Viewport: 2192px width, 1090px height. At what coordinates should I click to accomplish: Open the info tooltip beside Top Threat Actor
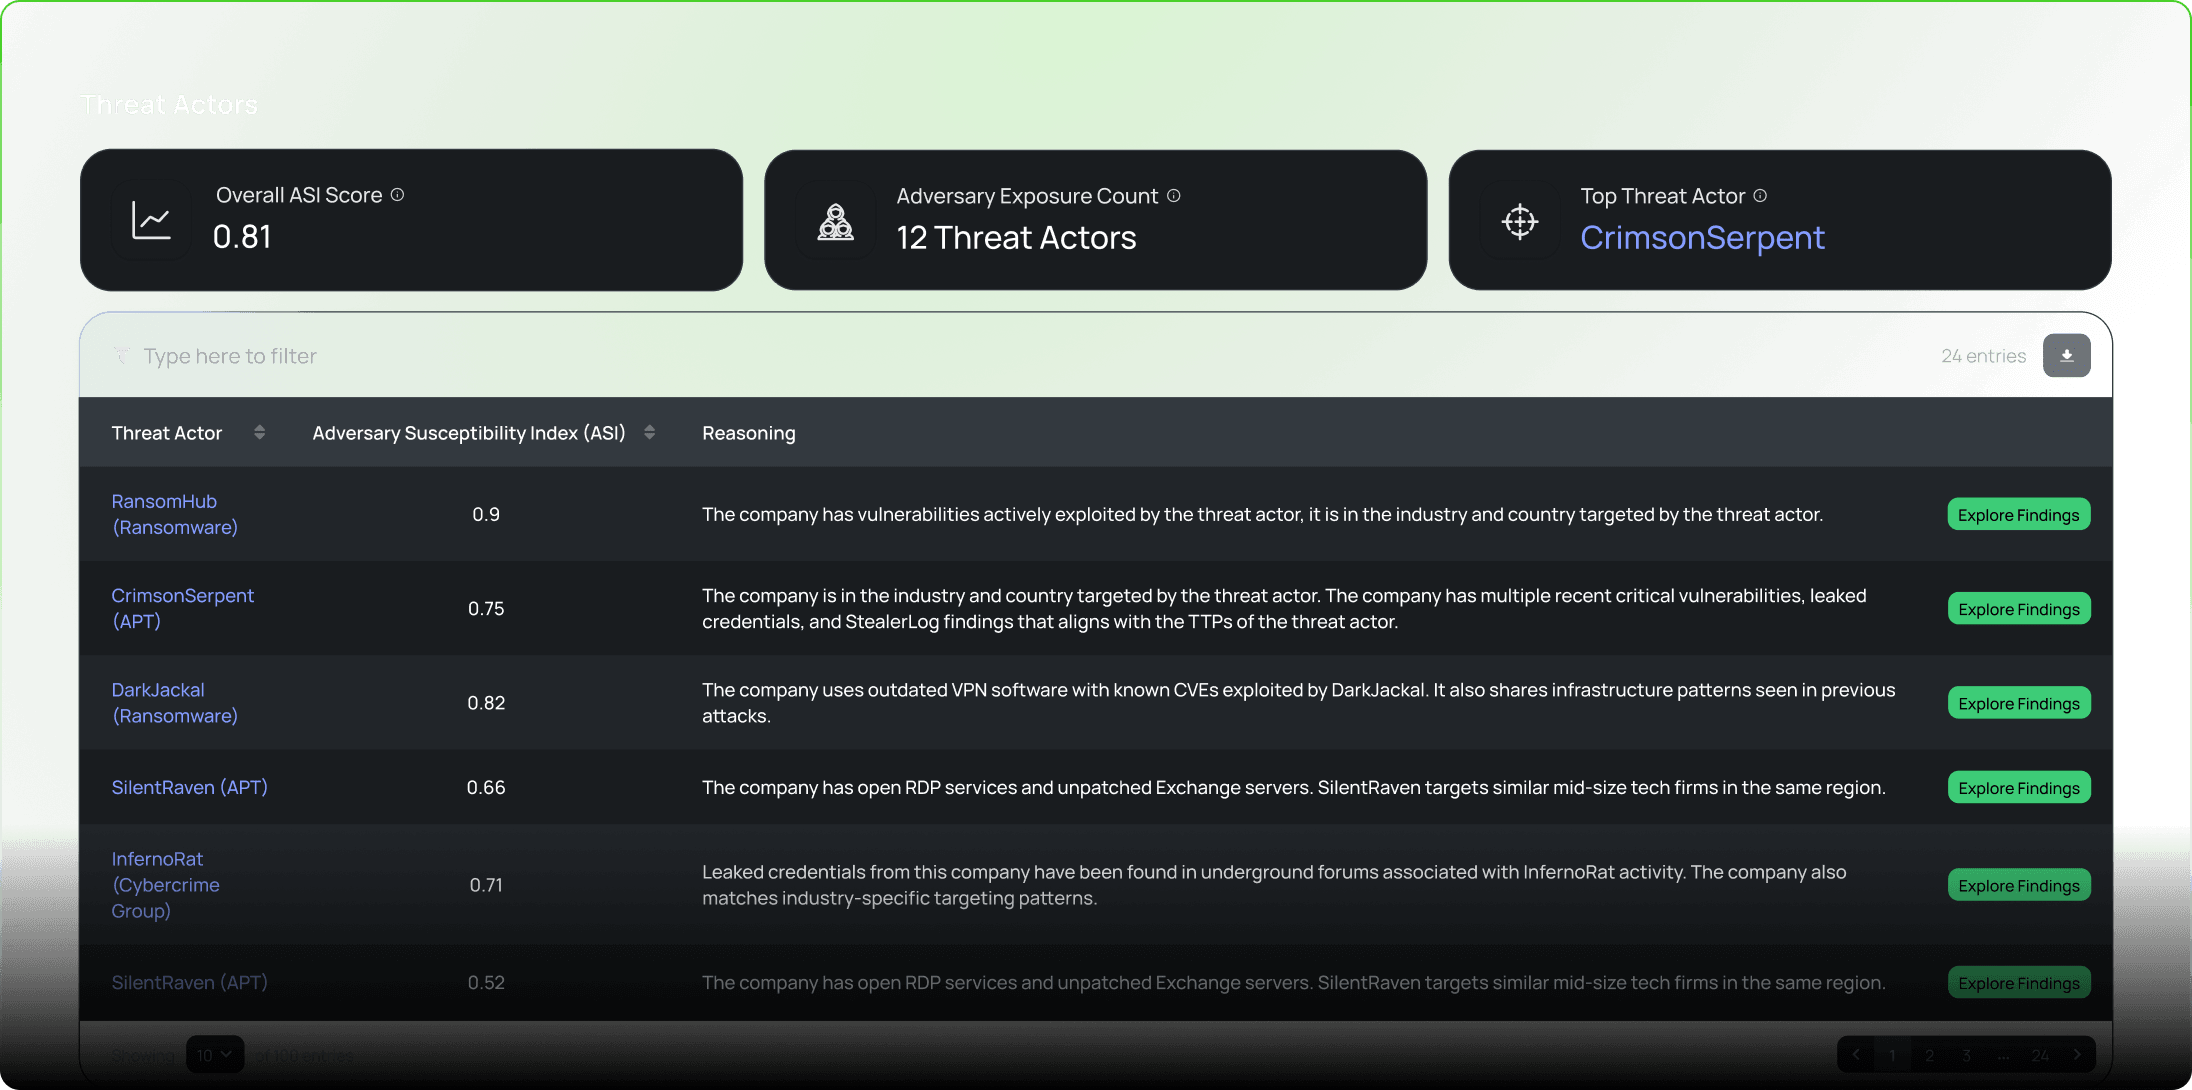pyautogui.click(x=1761, y=196)
